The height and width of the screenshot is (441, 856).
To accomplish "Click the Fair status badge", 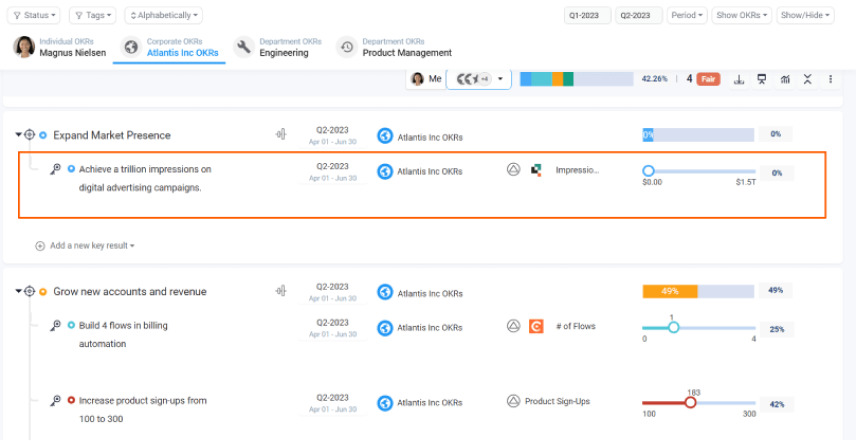I will click(x=708, y=79).
